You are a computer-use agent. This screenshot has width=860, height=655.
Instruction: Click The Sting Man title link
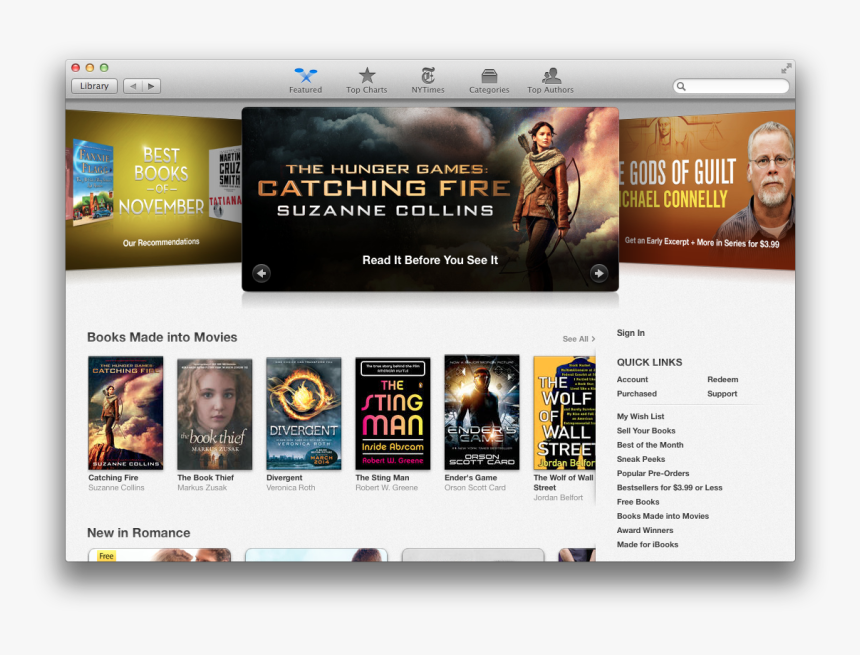click(x=382, y=478)
